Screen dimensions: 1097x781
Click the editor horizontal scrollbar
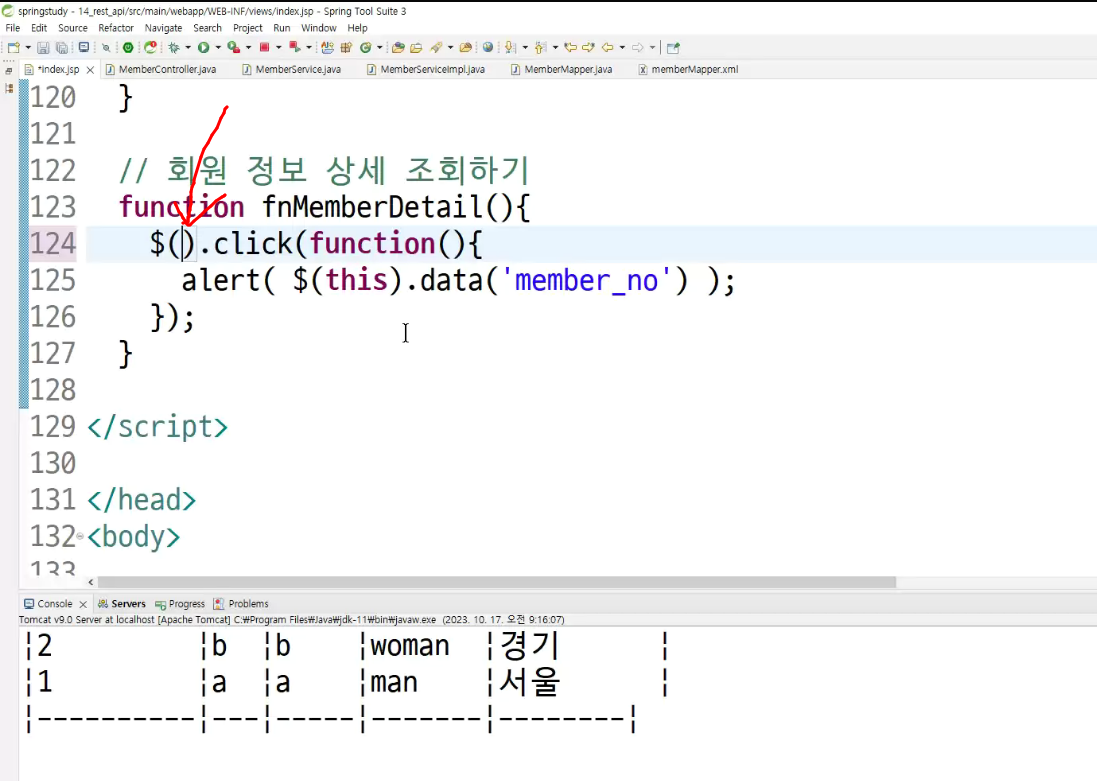point(497,582)
